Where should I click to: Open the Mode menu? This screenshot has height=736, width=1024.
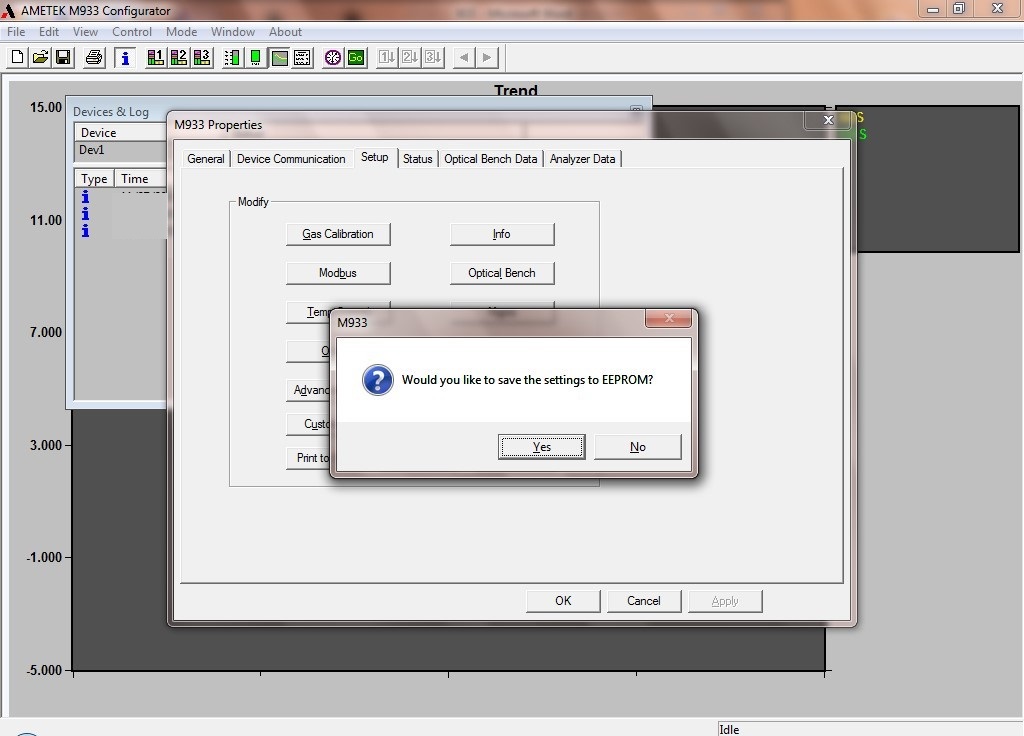point(180,31)
